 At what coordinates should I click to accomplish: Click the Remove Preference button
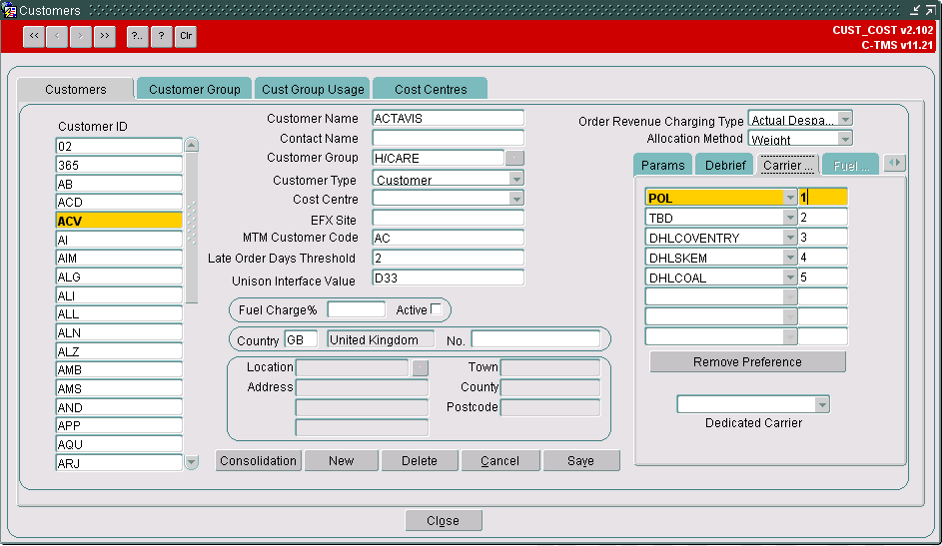coord(747,362)
